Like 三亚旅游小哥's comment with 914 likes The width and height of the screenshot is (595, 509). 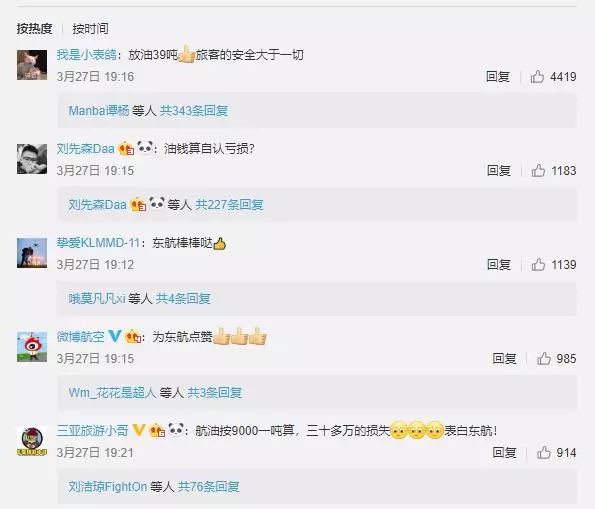coord(543,452)
